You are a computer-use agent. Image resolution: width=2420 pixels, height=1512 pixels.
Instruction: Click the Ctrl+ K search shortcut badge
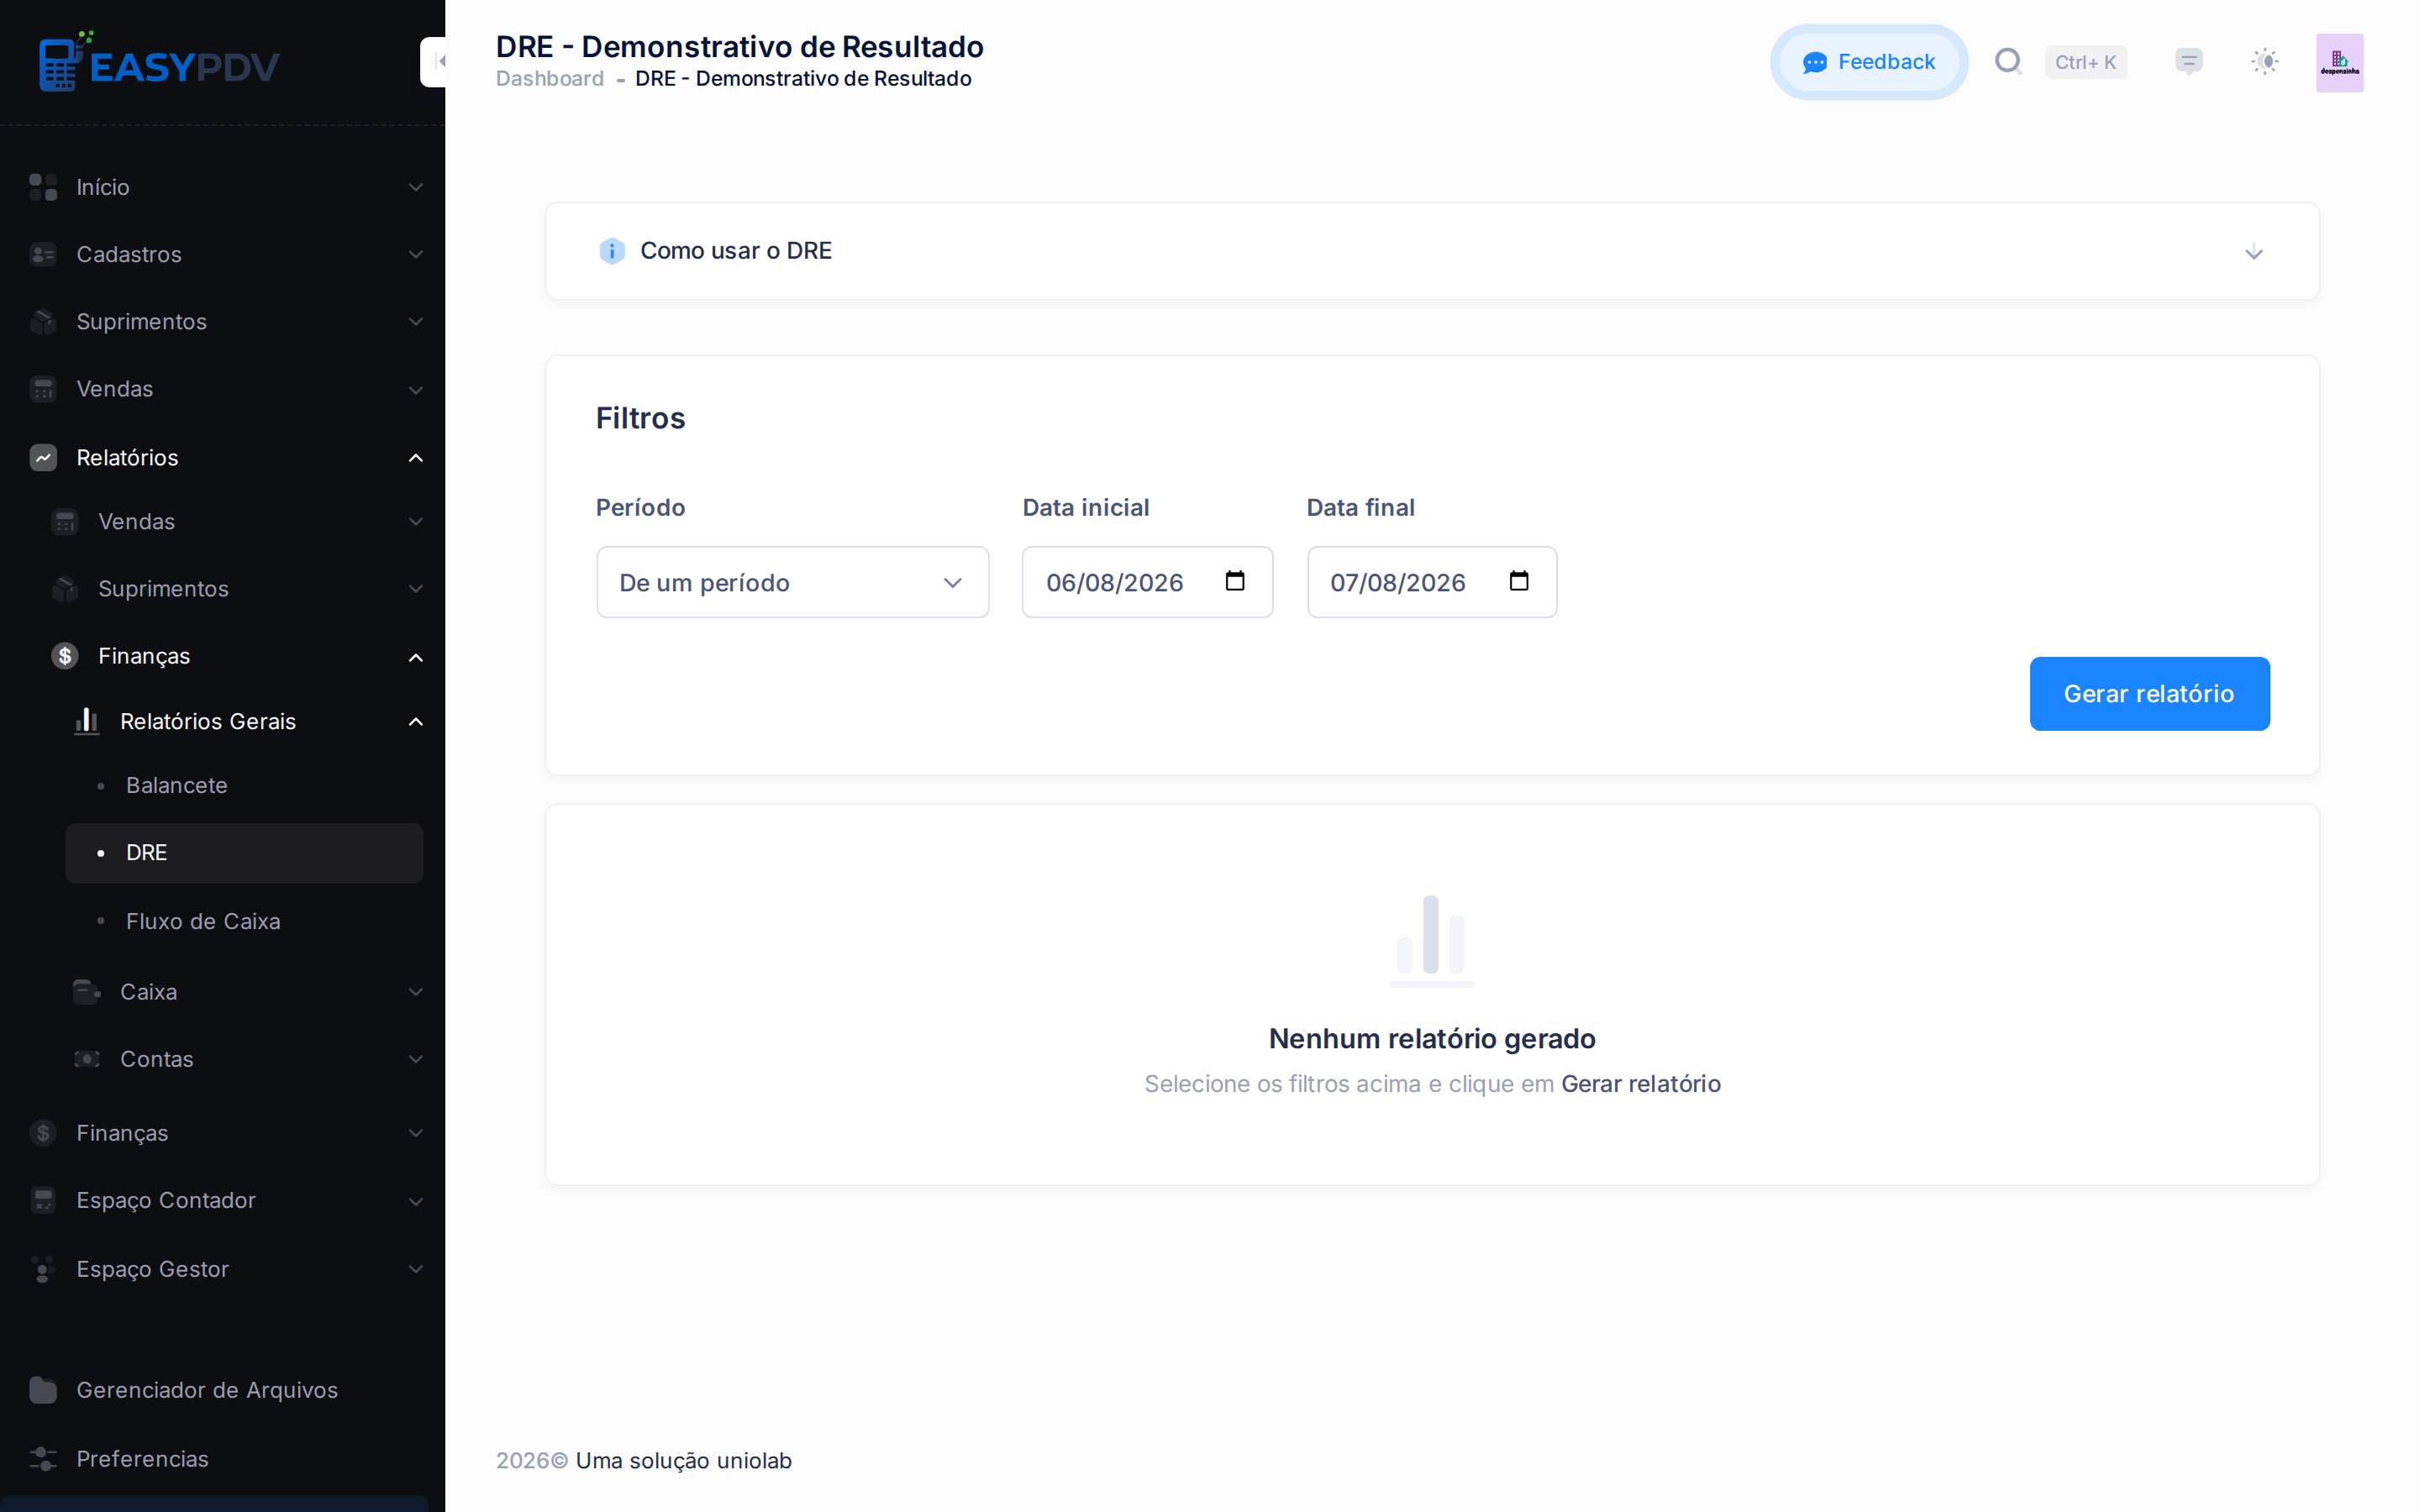pyautogui.click(x=2085, y=62)
